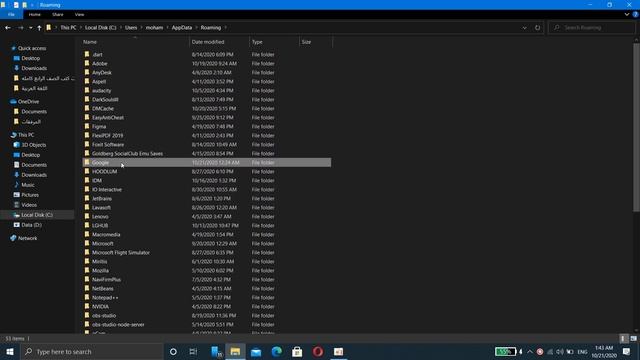The image size is (640, 360).
Task: Open Downloads under Quick access
Action: pos(34,68)
